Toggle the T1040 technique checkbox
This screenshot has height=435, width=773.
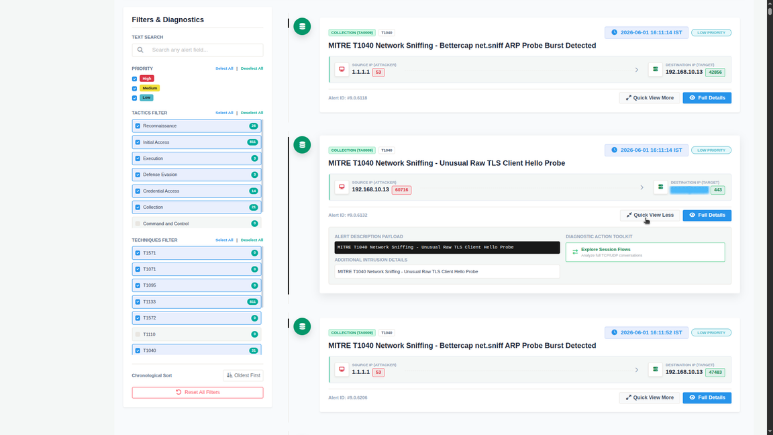coord(138,351)
